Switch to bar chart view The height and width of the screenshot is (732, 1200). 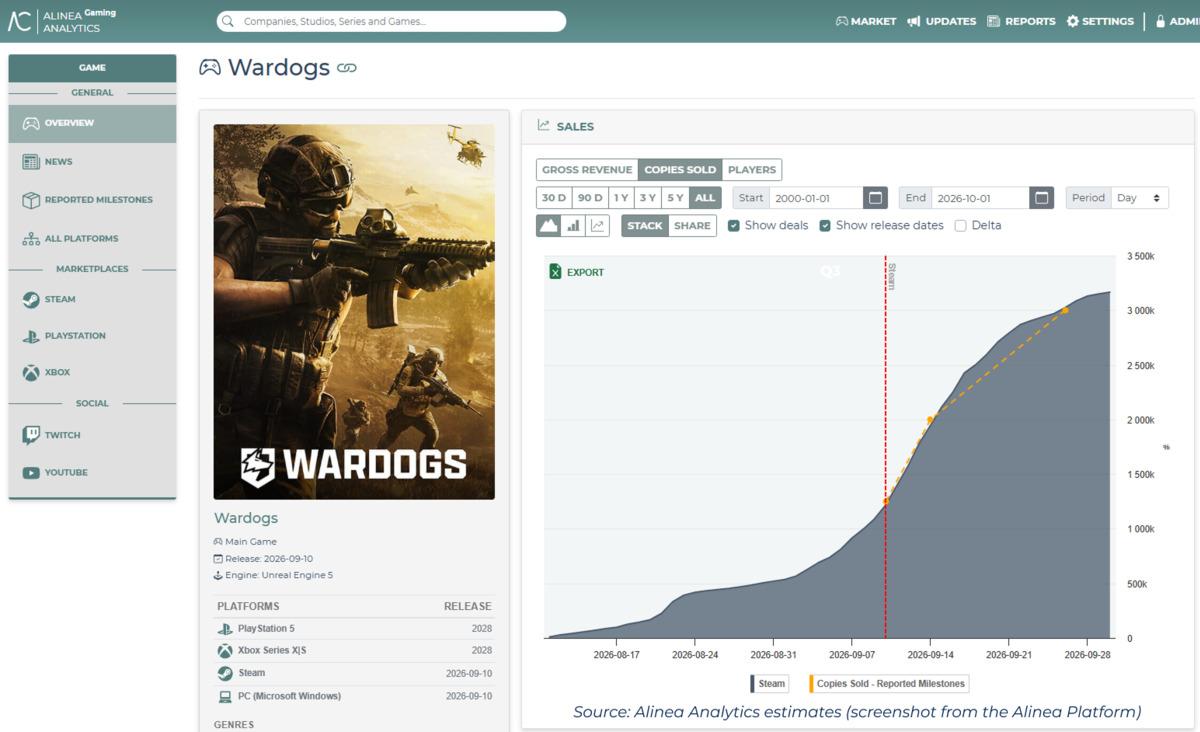click(573, 226)
